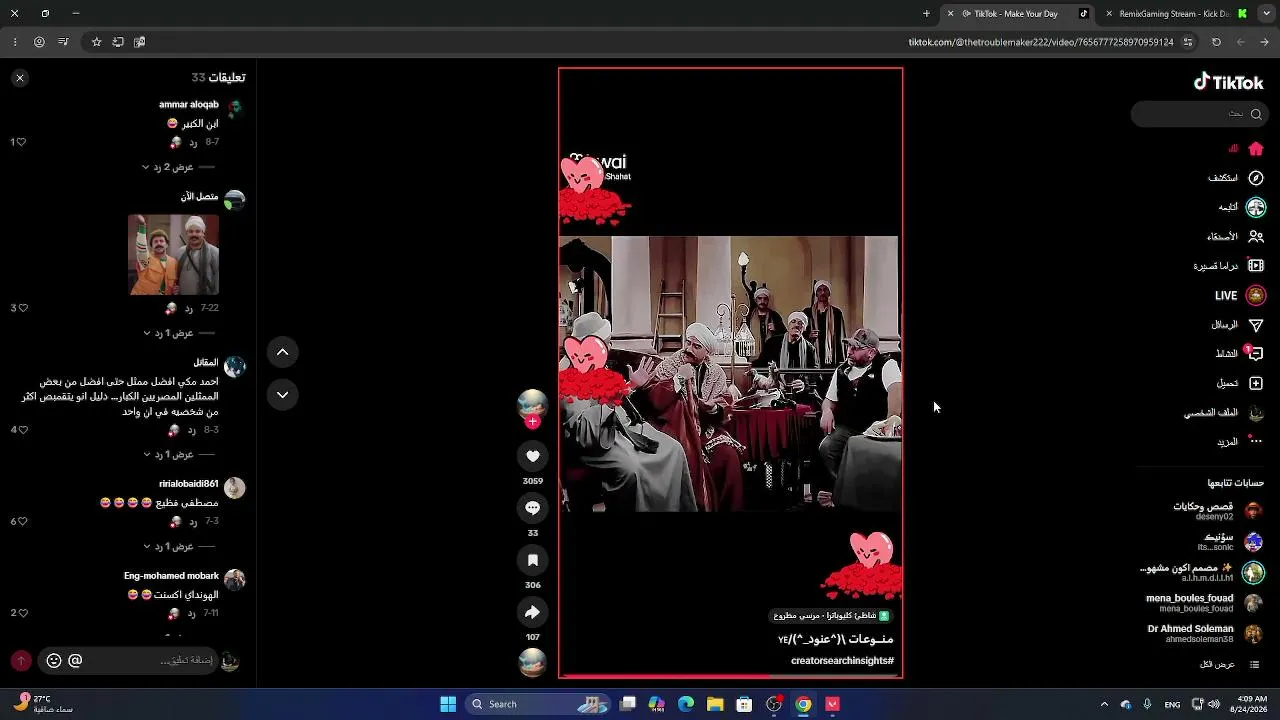1280x720 pixels.
Task: Like the video with the heart icon
Action: [532, 456]
